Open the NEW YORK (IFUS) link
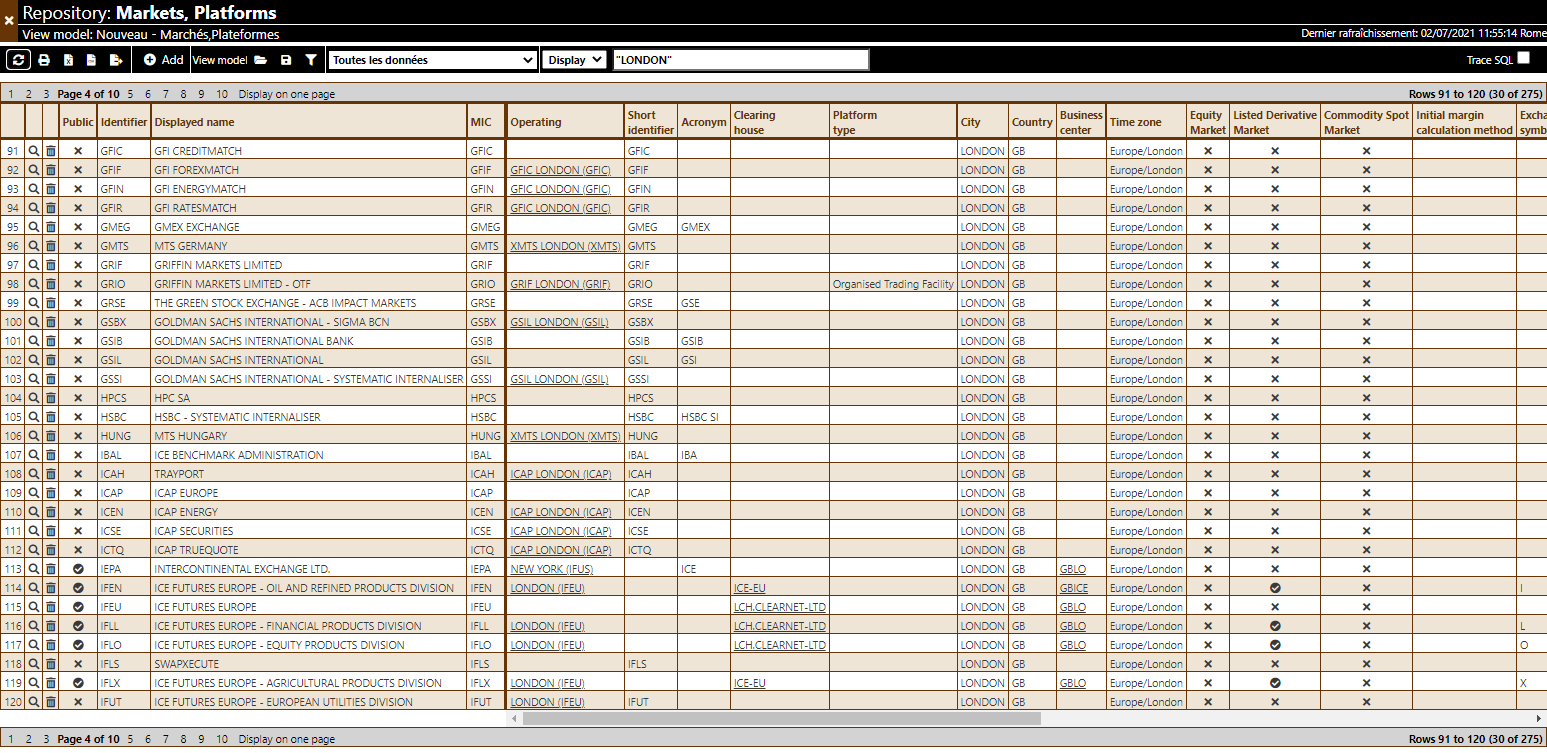This screenshot has height=753, width=1547. click(552, 569)
